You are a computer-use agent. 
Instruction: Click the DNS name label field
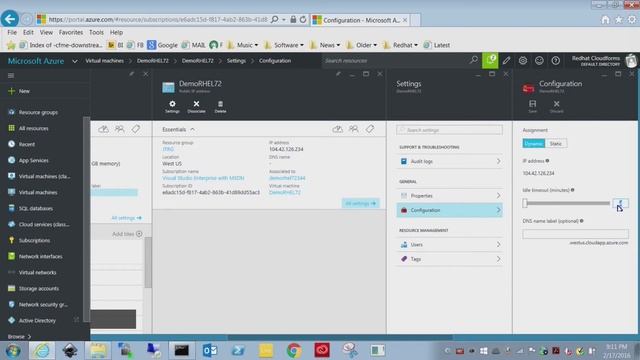pyautogui.click(x=576, y=234)
